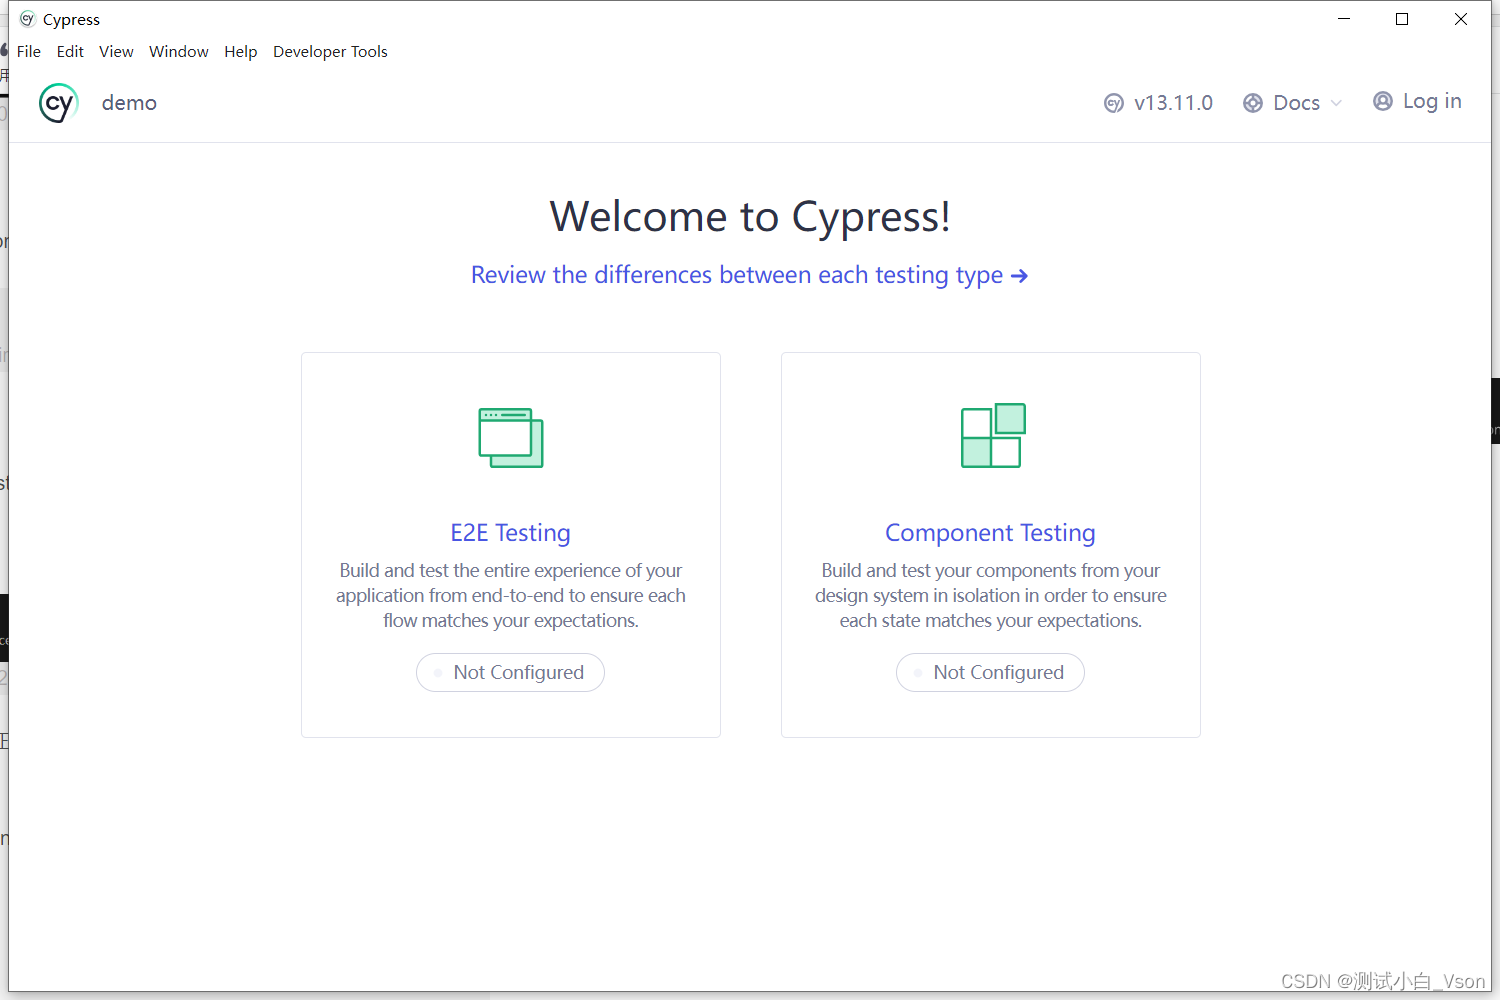1500x1000 pixels.
Task: Click the version icon beside v13.11.0
Action: (x=1113, y=103)
